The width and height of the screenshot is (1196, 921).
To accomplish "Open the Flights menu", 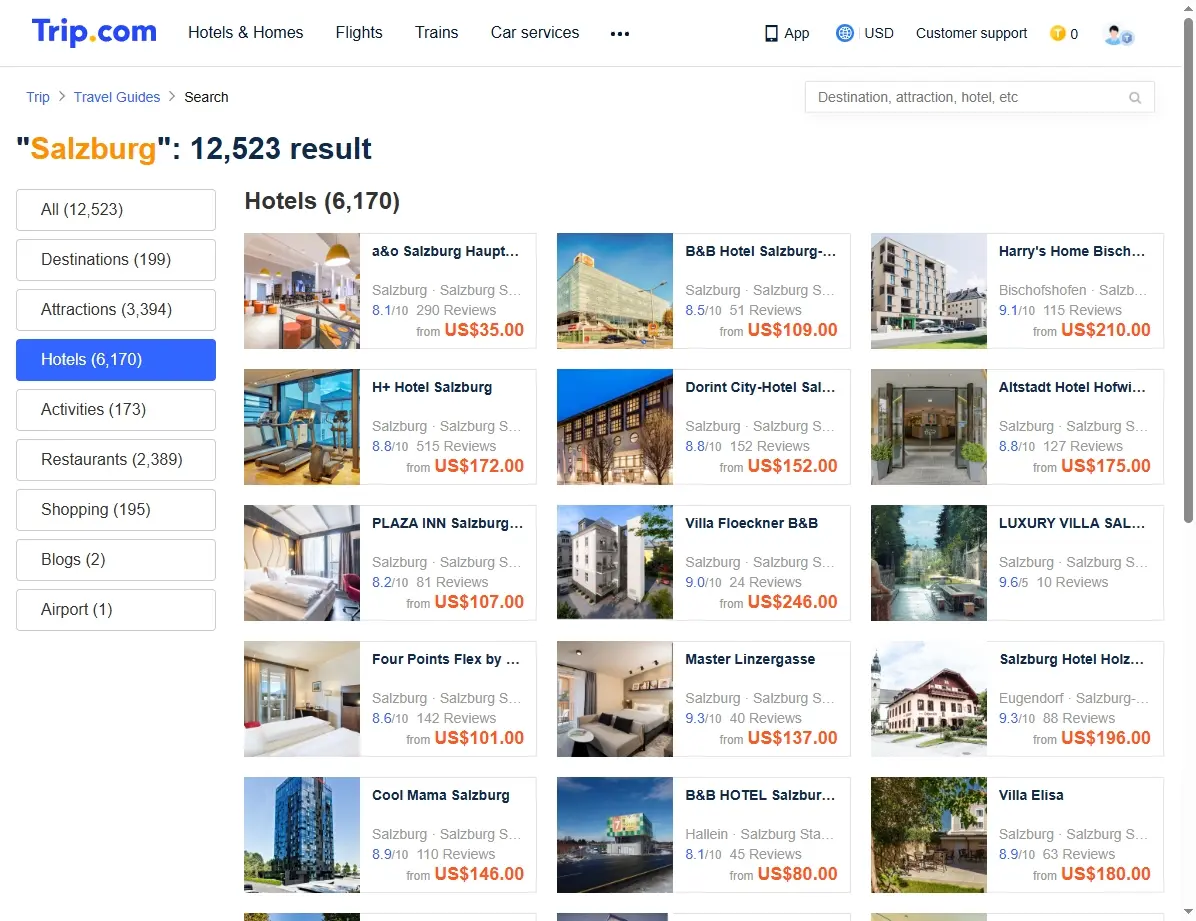I will [358, 33].
